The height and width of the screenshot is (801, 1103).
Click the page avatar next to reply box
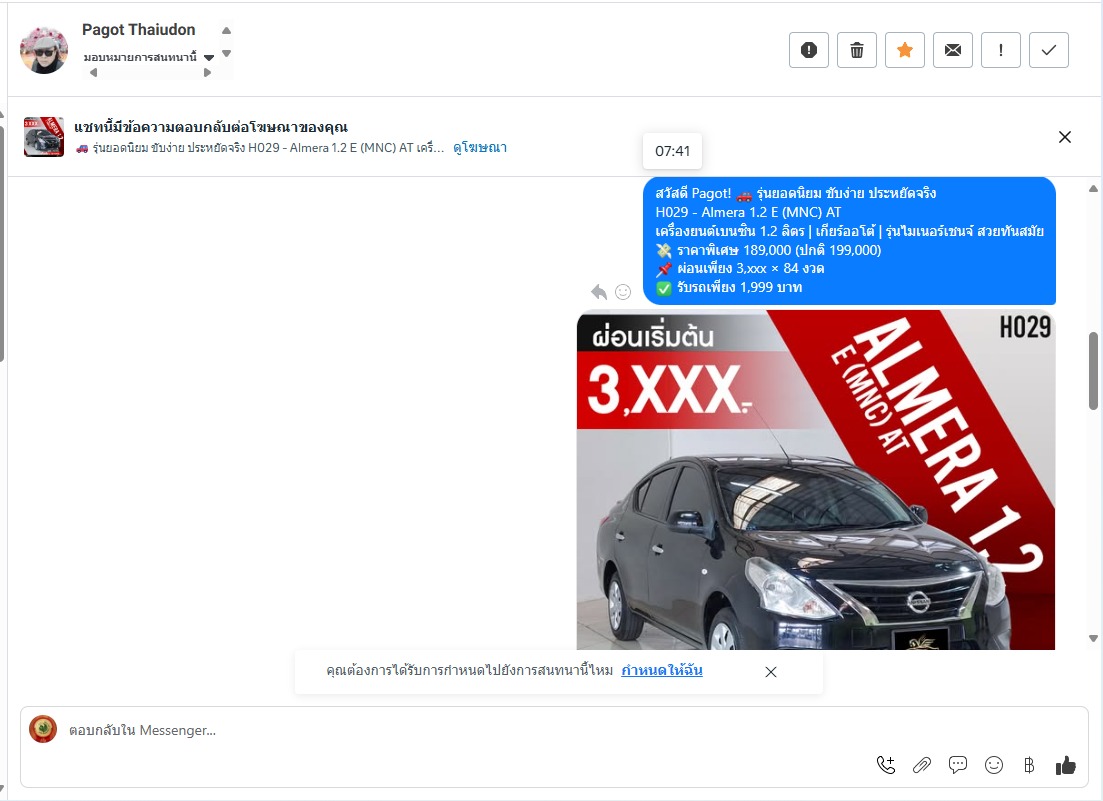click(43, 729)
